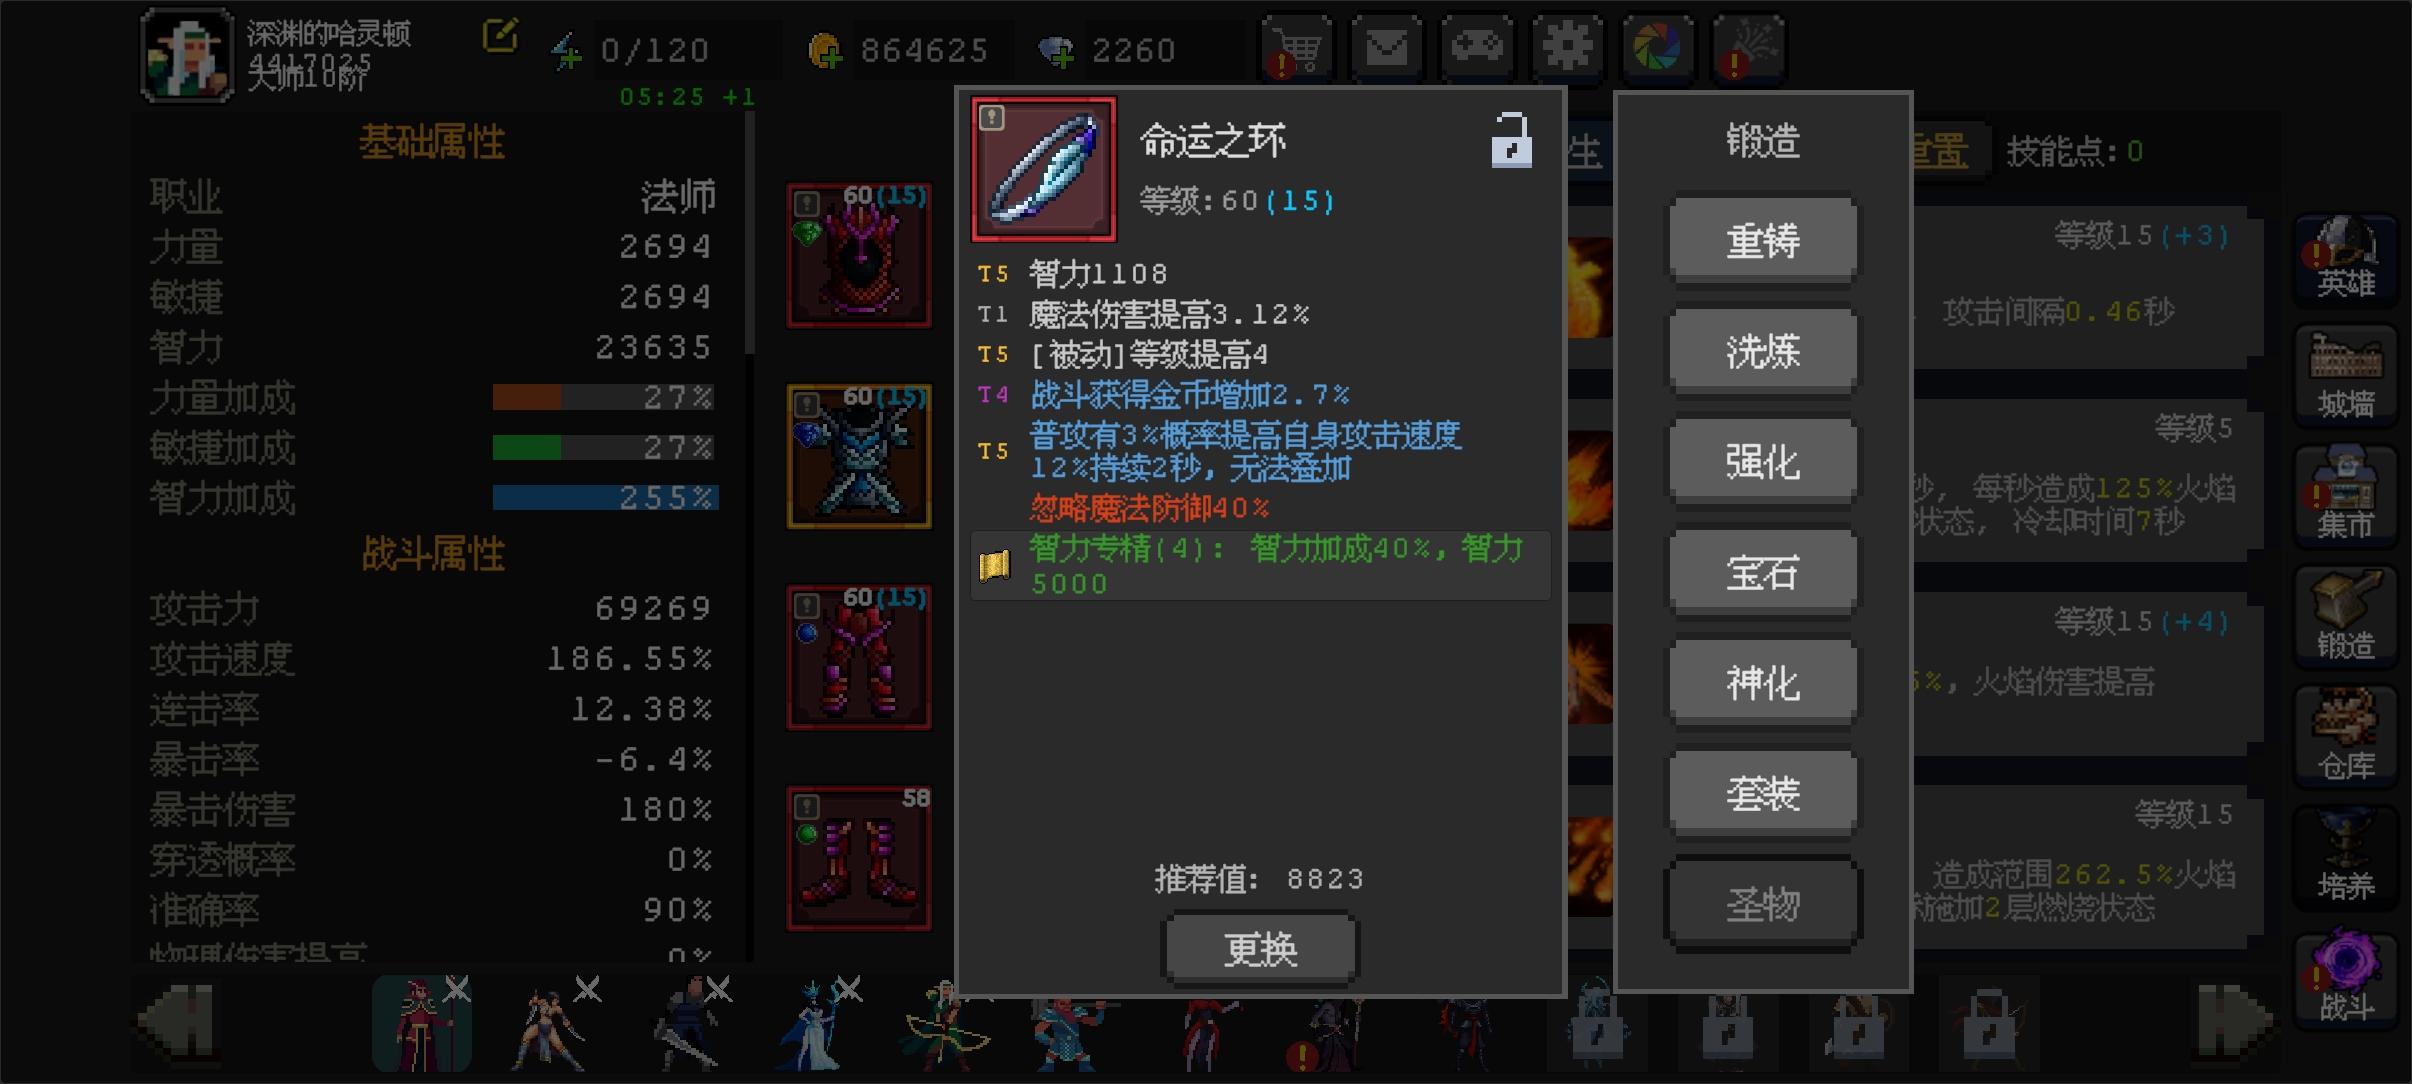Choose the 宝石 gem option
The image size is (2412, 1084).
(1762, 573)
